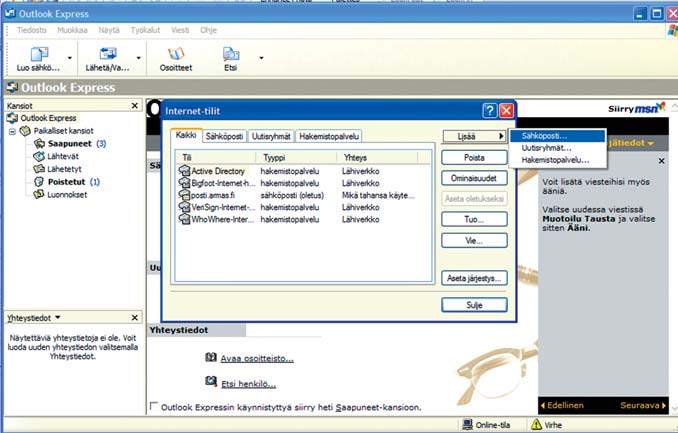Viewport: 678px width, 433px height.
Task: Select the Poistetut (1) folder label
Action: (x=74, y=182)
